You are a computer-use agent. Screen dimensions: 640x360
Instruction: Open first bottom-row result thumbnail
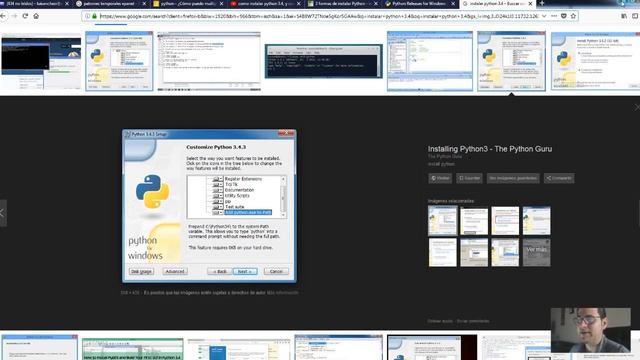coord(39,347)
